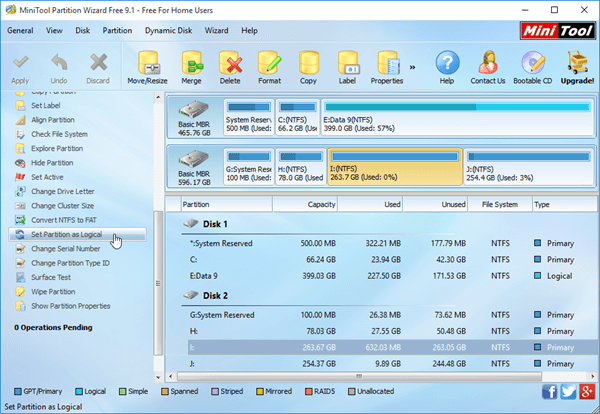Select C:(NTFS) block in disk map
The height and width of the screenshot is (414, 600).
pyautogui.click(x=298, y=117)
